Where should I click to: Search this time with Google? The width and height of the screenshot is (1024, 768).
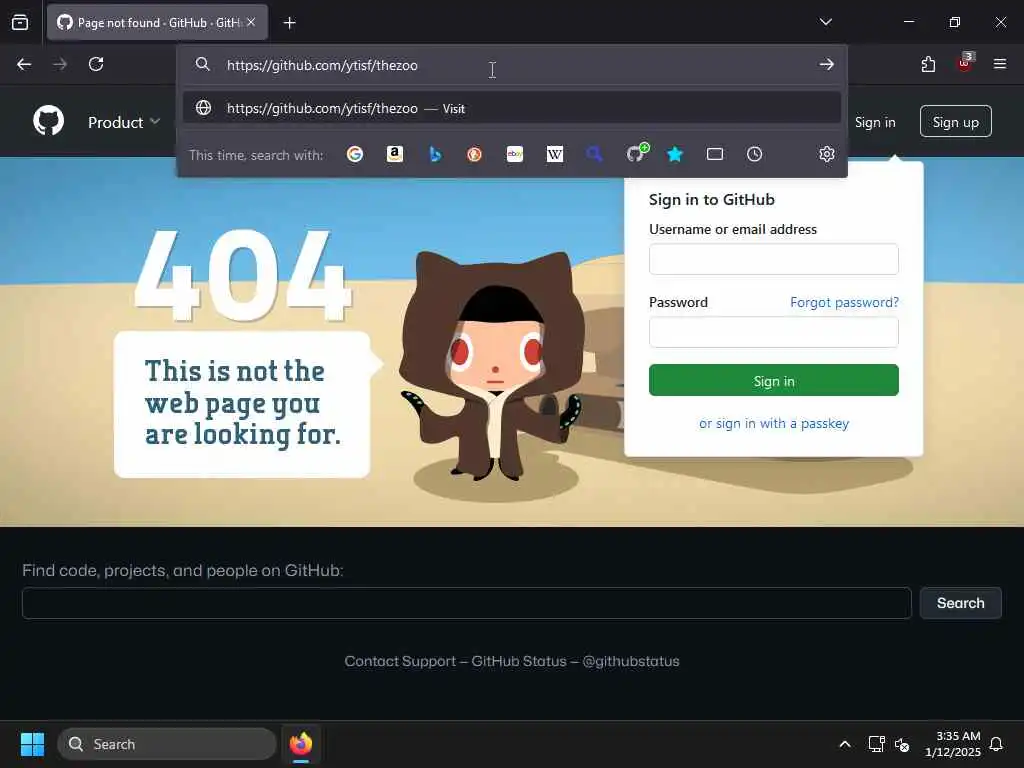[355, 154]
